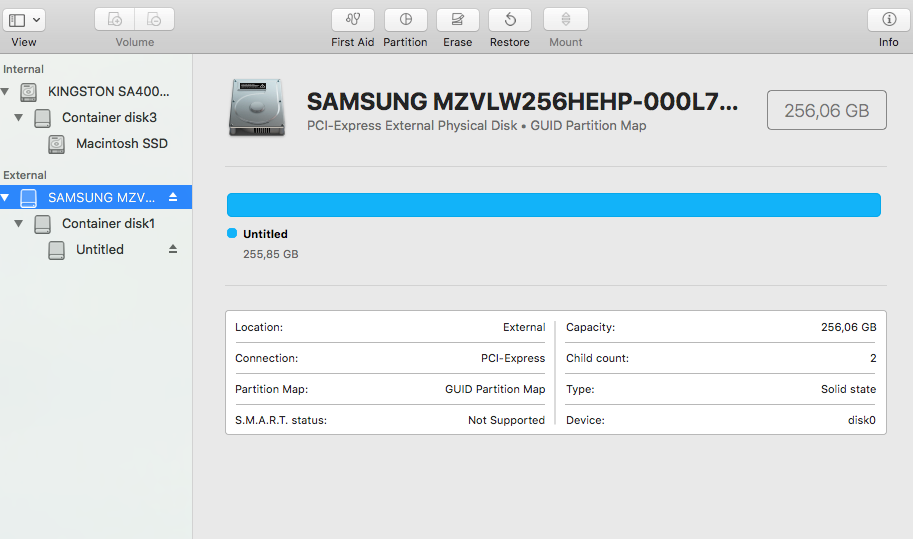Click the large hard drive image

click(257, 108)
